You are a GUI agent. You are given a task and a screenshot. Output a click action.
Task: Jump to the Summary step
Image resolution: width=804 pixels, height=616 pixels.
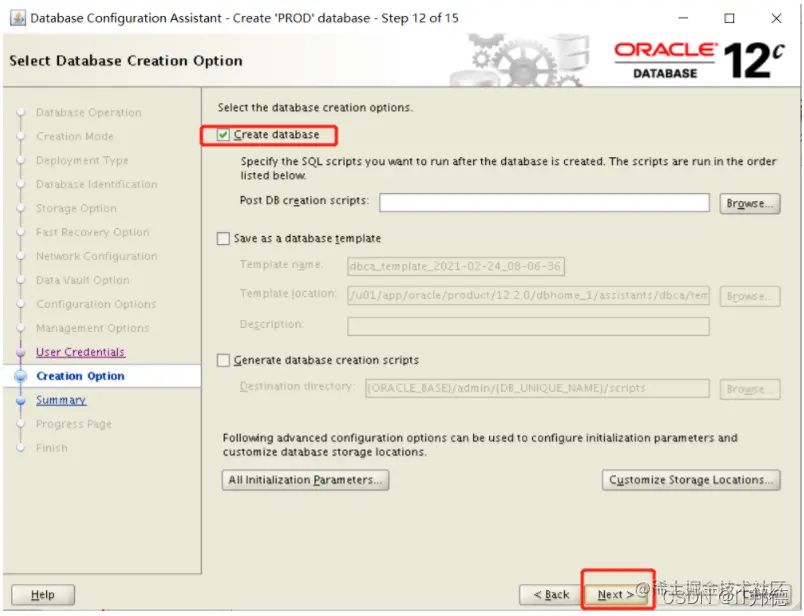[x=61, y=400]
